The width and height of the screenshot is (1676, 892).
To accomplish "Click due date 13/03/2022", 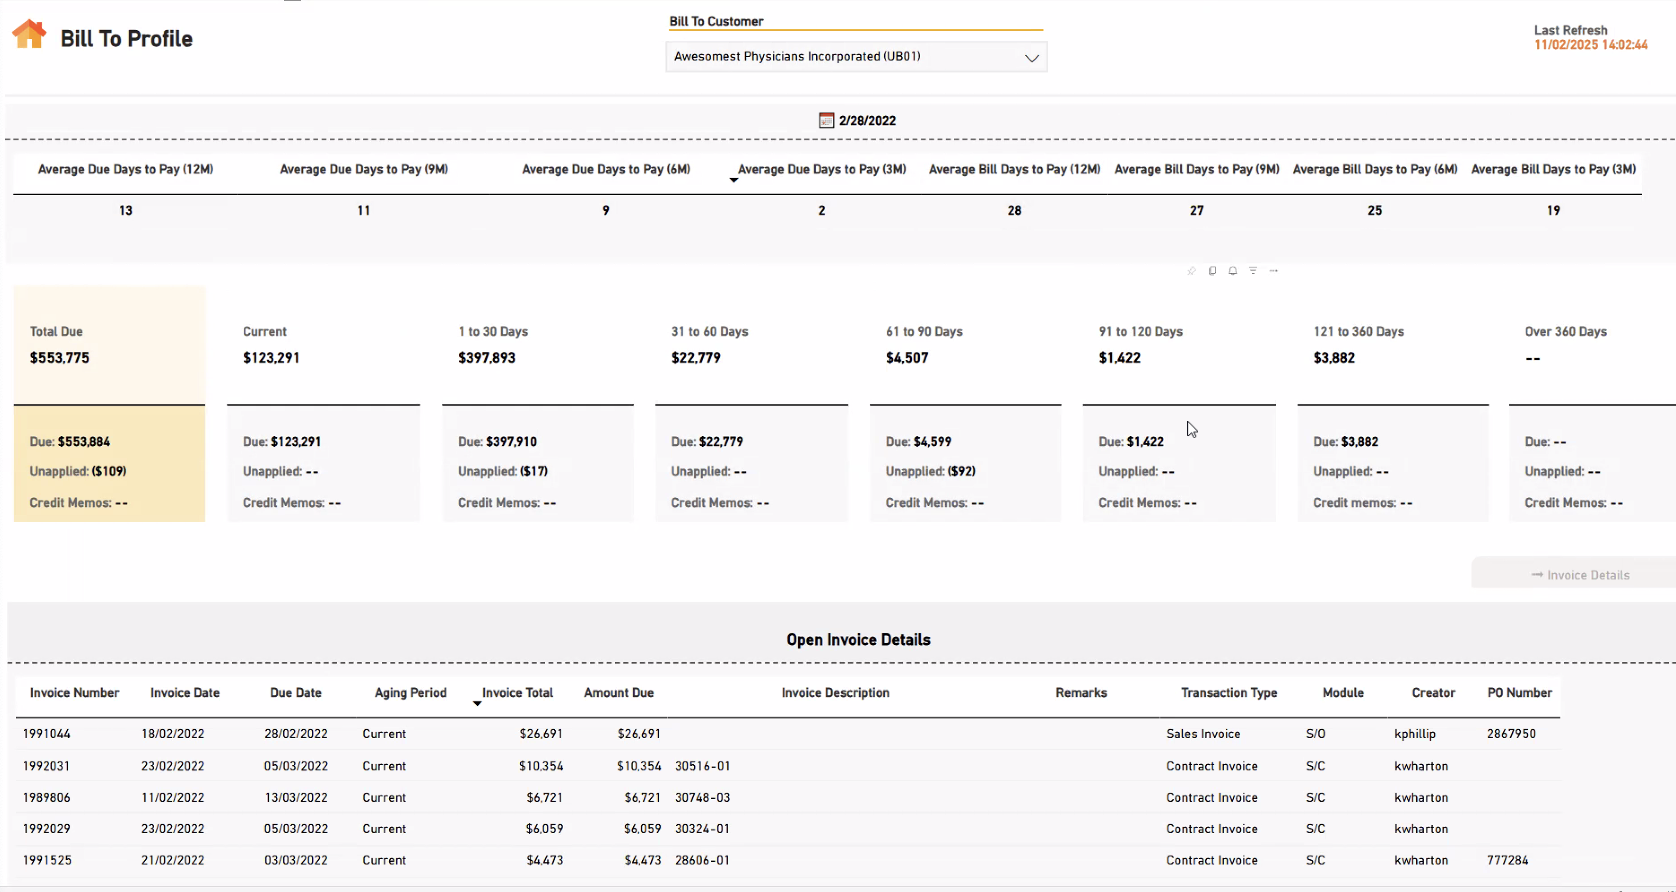I will tap(296, 798).
